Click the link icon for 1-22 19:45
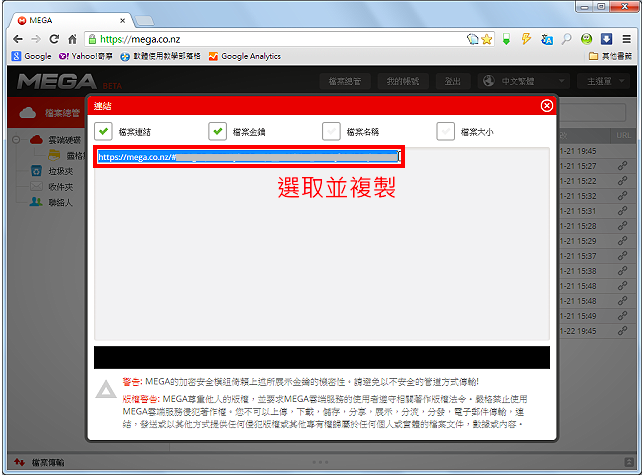This screenshot has width=644, height=475. (623, 330)
